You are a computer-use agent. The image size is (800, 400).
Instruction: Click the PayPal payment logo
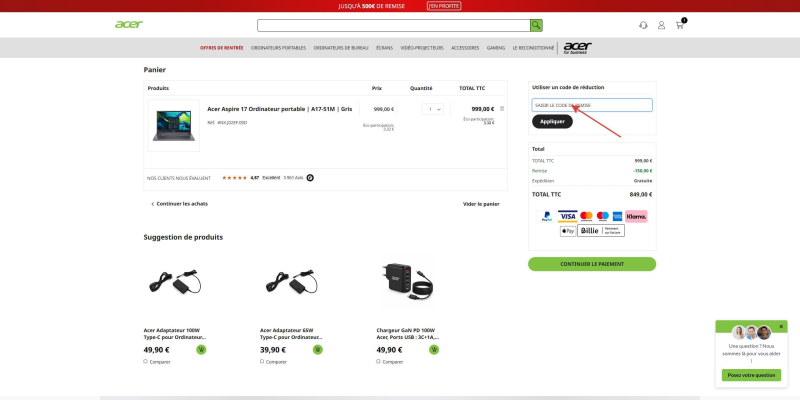[x=546, y=216]
